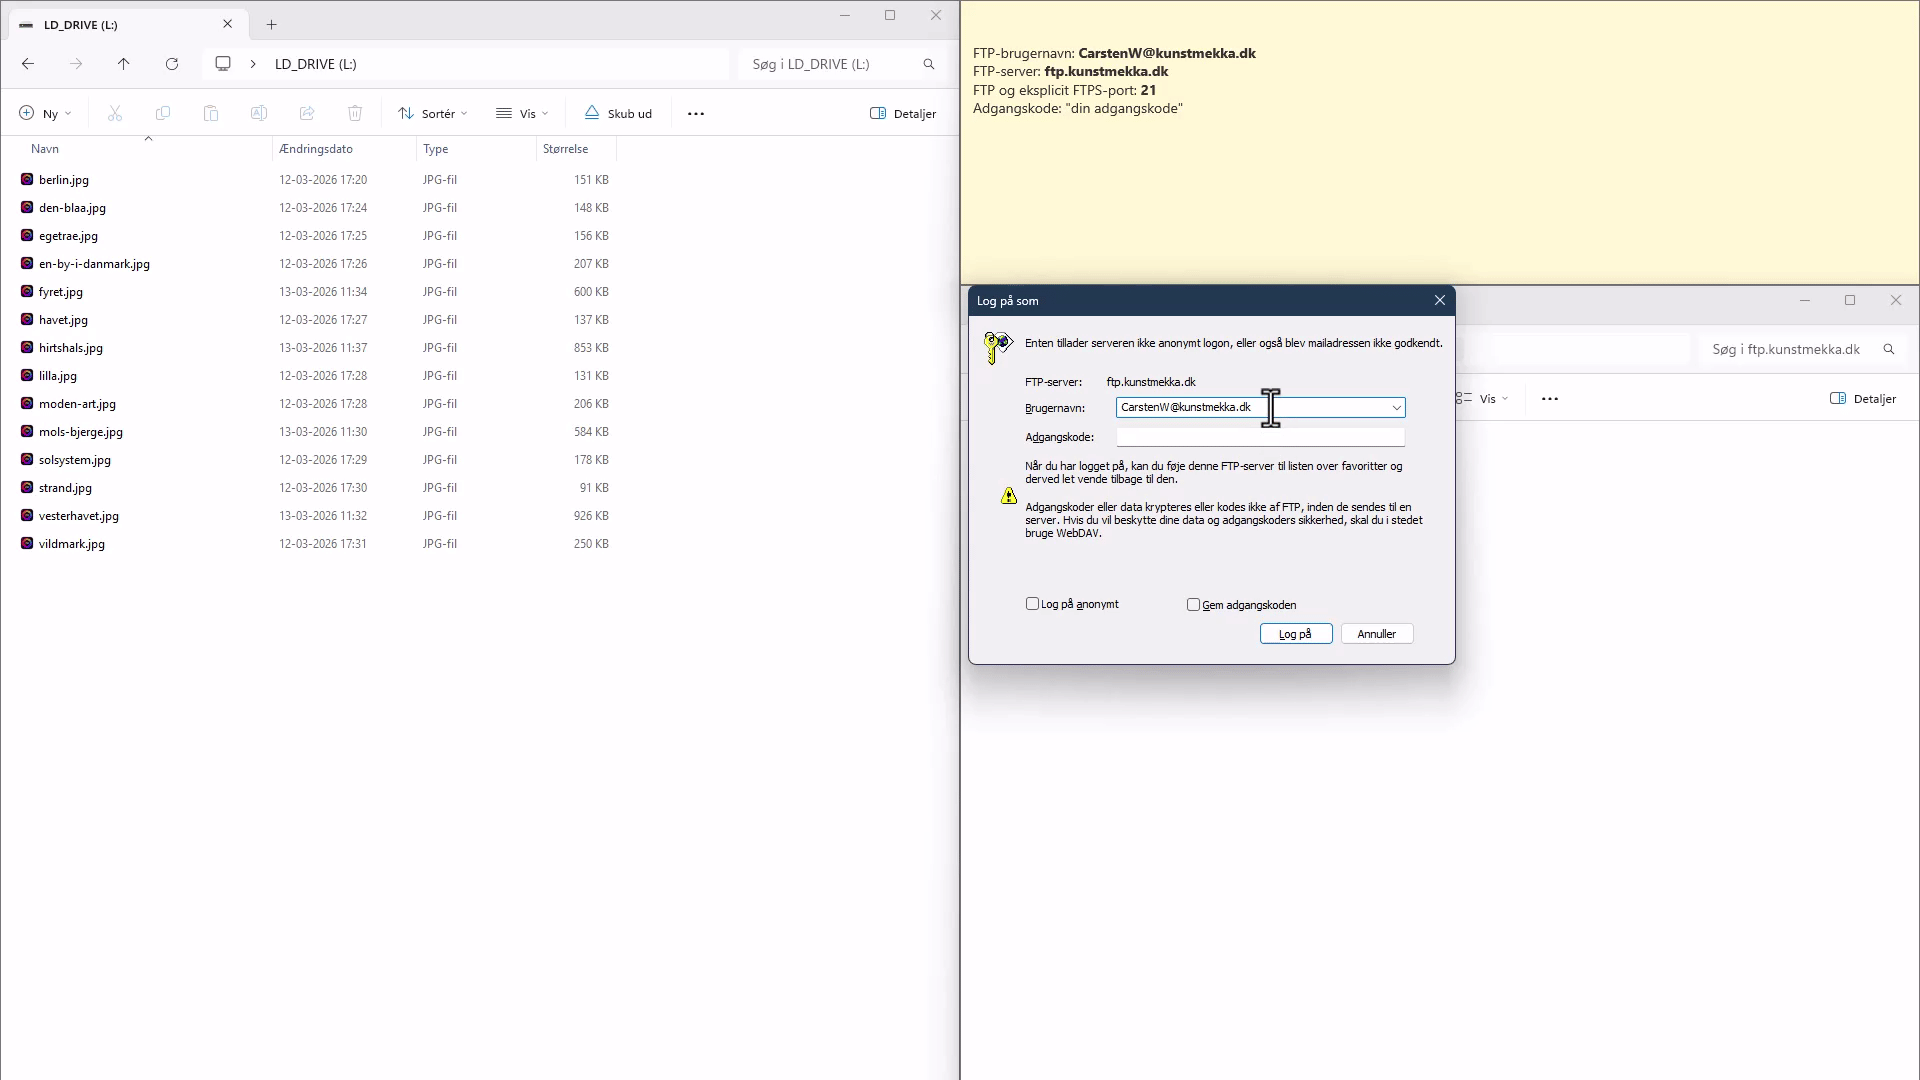The image size is (1920, 1080).
Task: Close the LD_DRIVE (L:) tab
Action: [228, 24]
